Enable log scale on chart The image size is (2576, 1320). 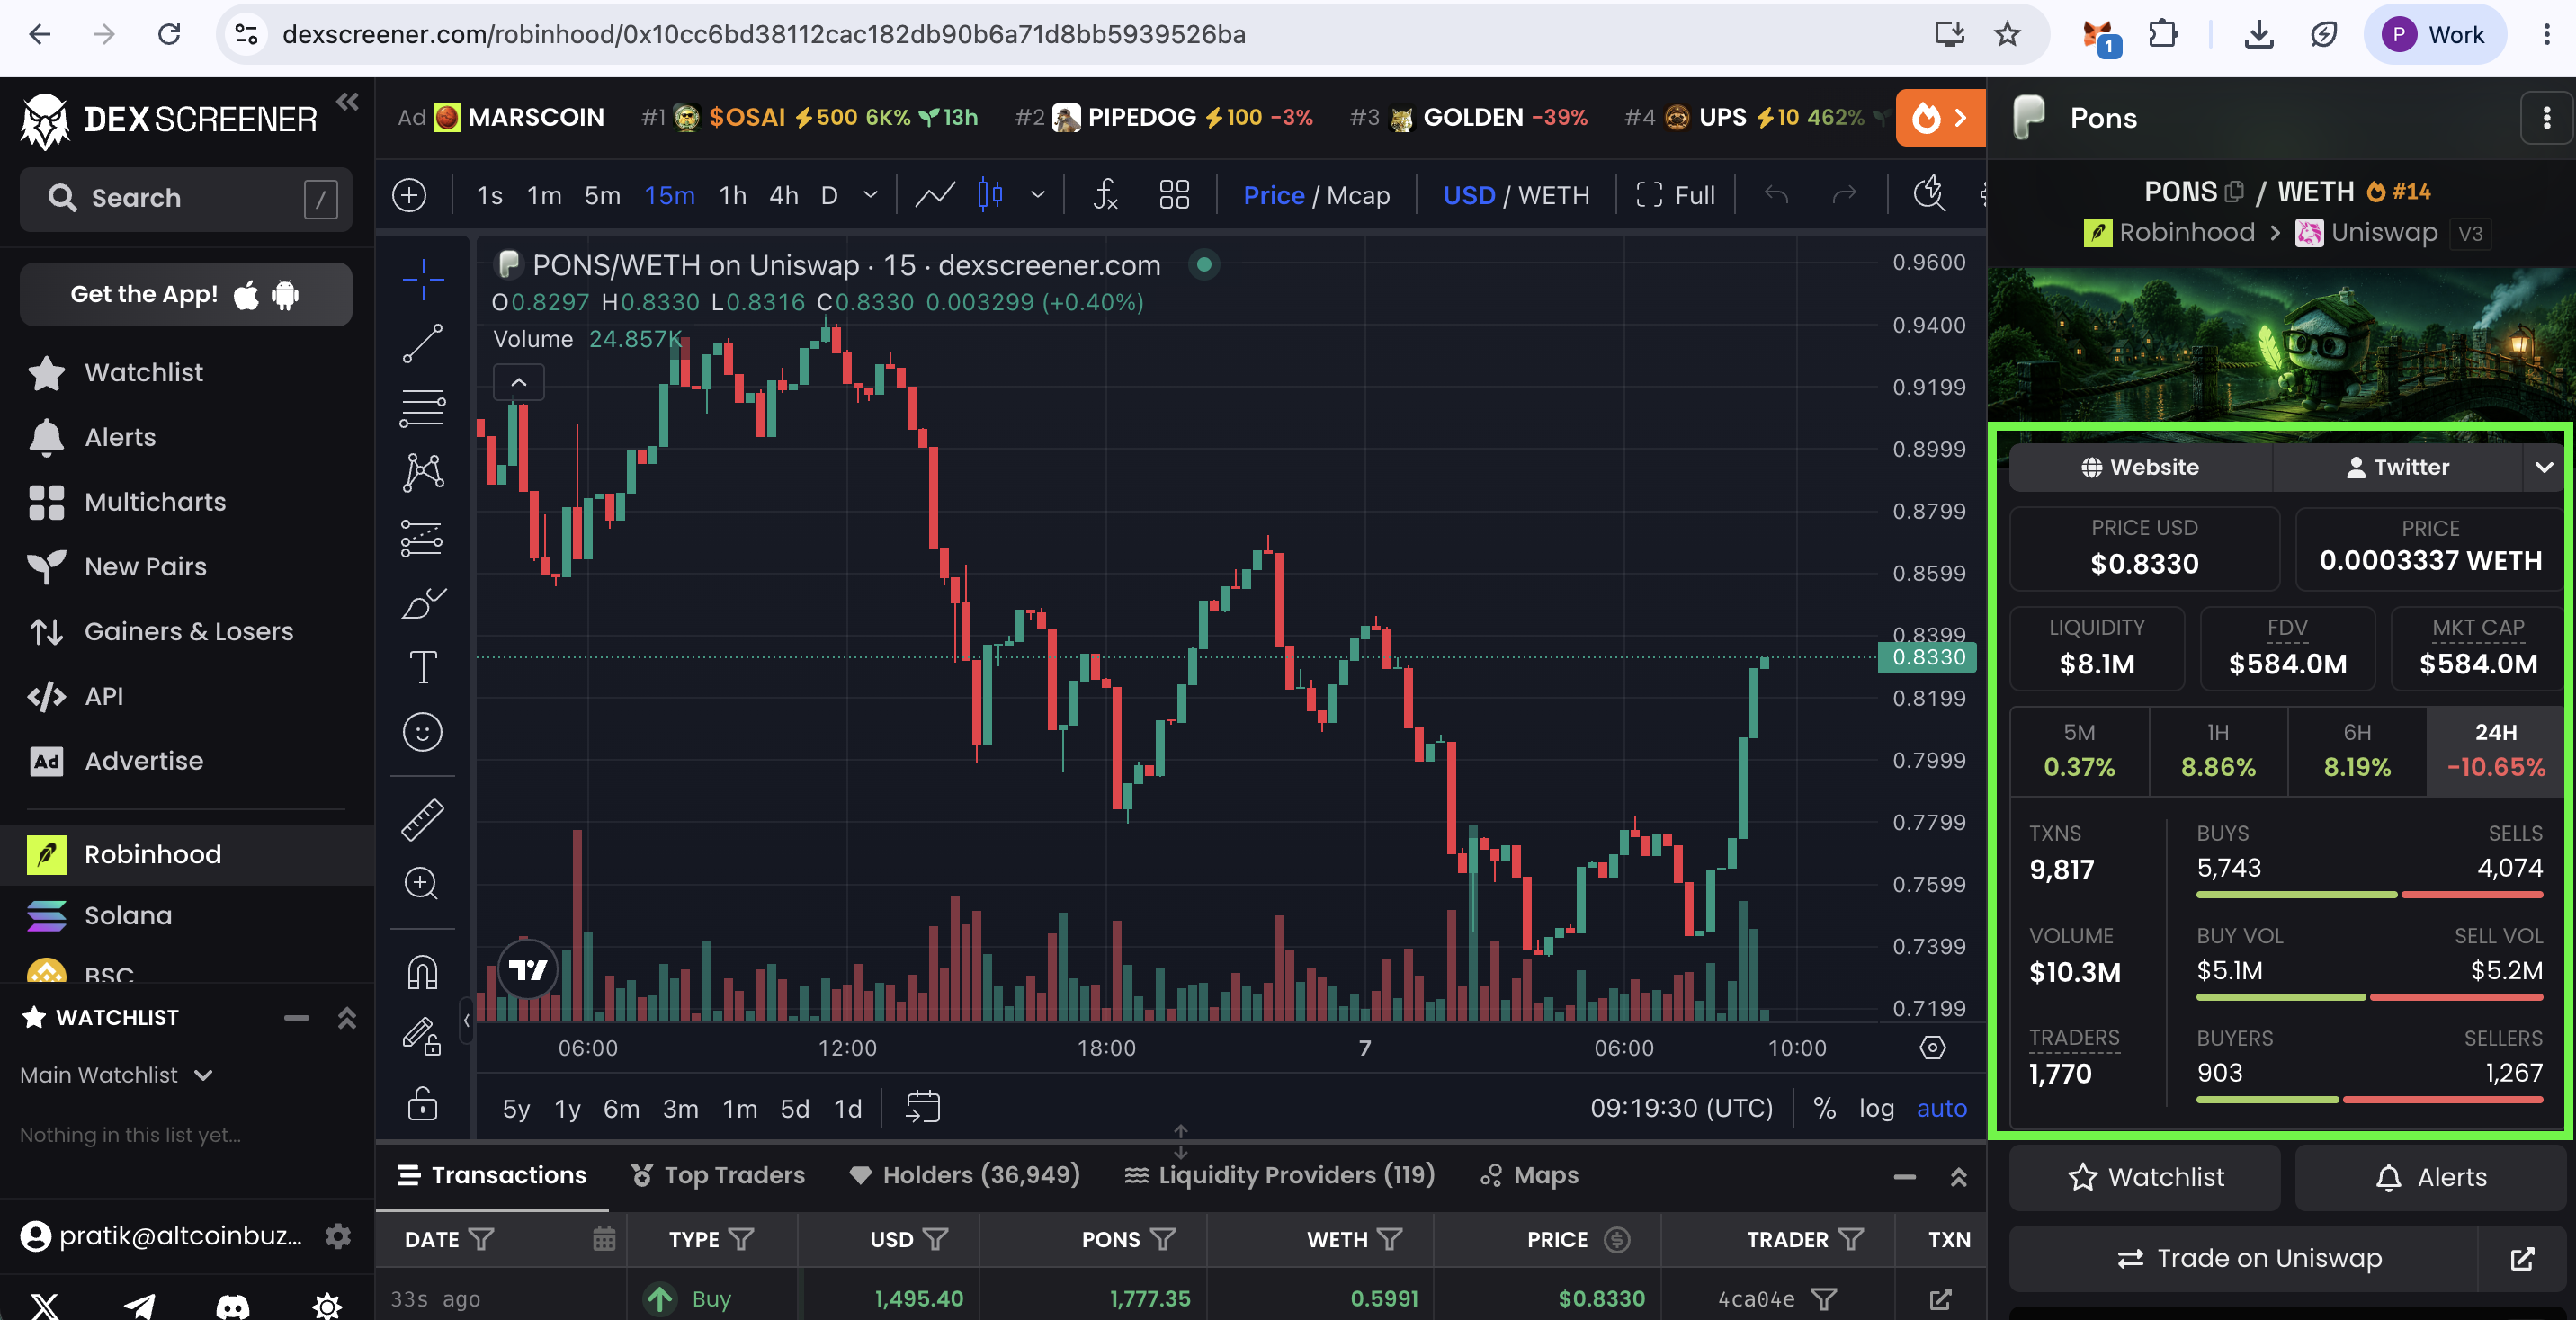(x=1876, y=1108)
